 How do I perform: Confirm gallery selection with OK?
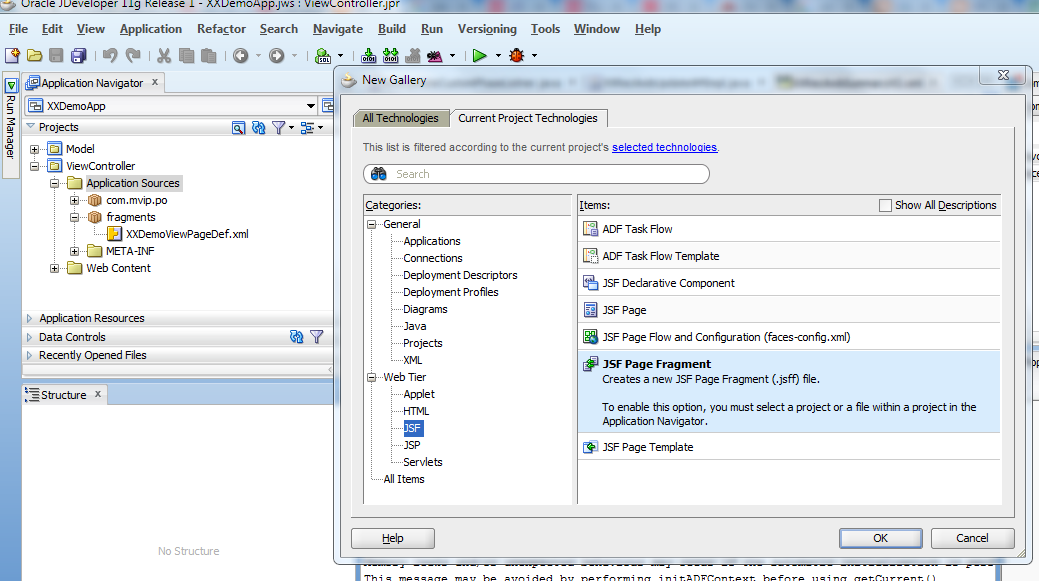pyautogui.click(x=880, y=538)
